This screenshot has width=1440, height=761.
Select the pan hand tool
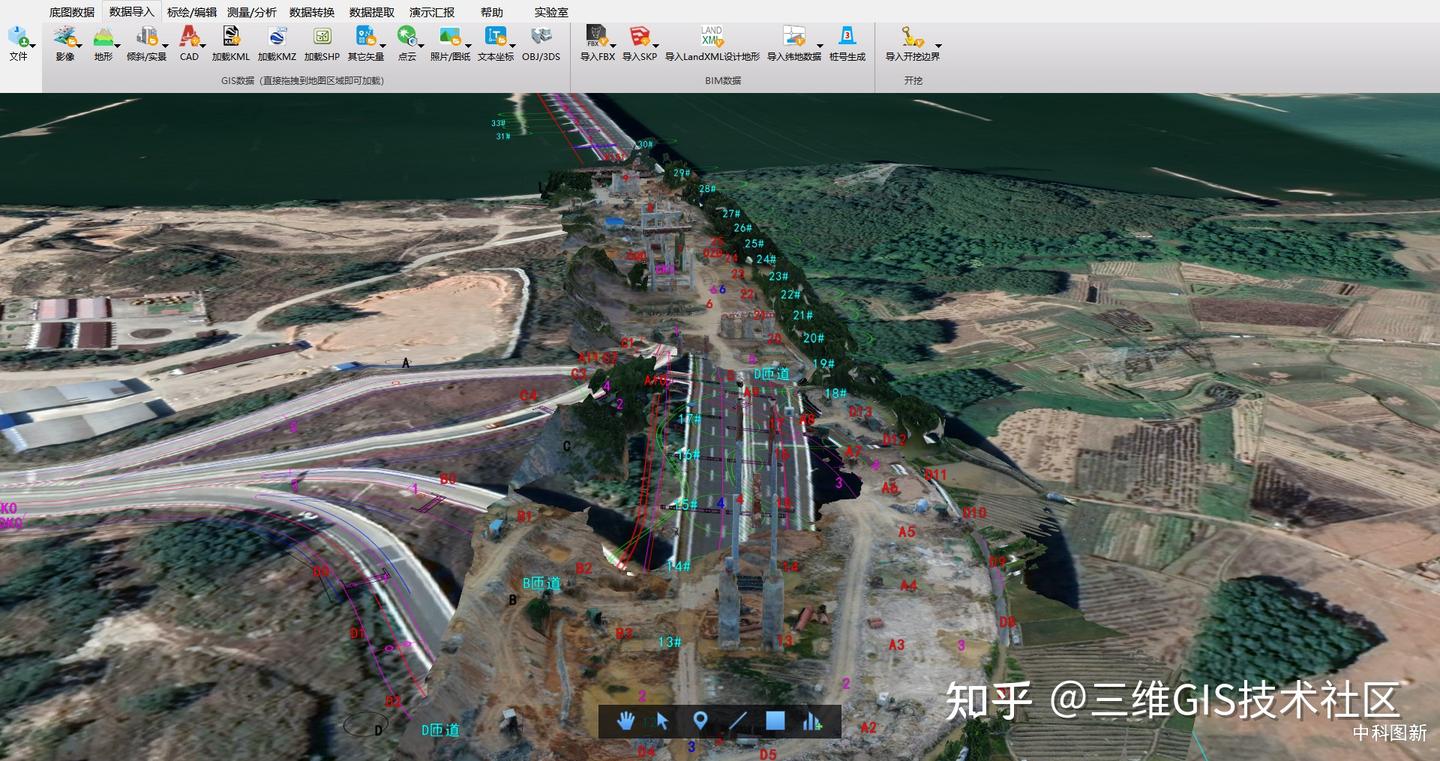click(x=625, y=719)
